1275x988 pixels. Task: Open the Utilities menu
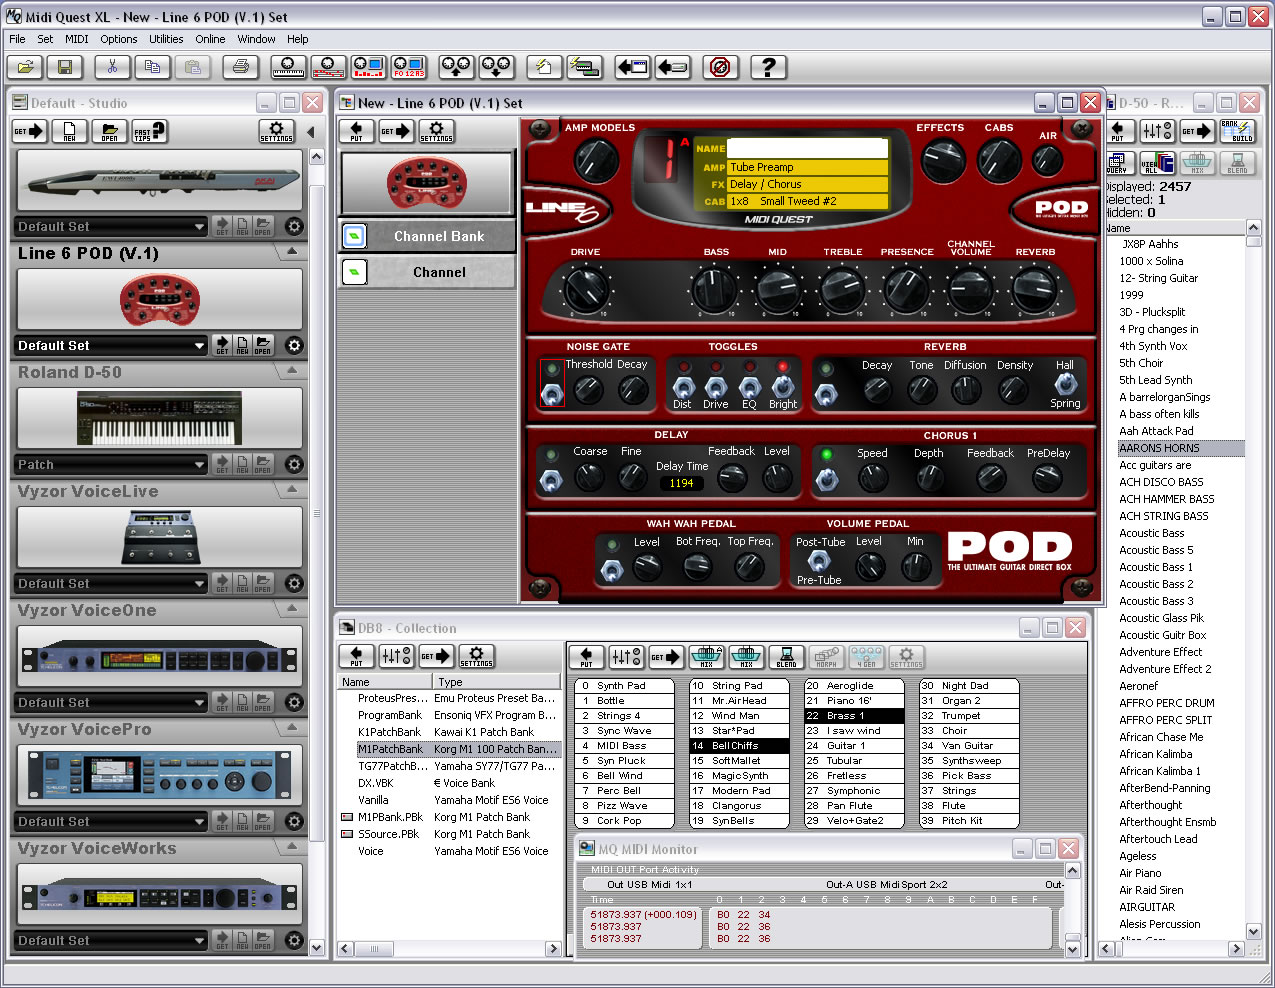pyautogui.click(x=166, y=39)
